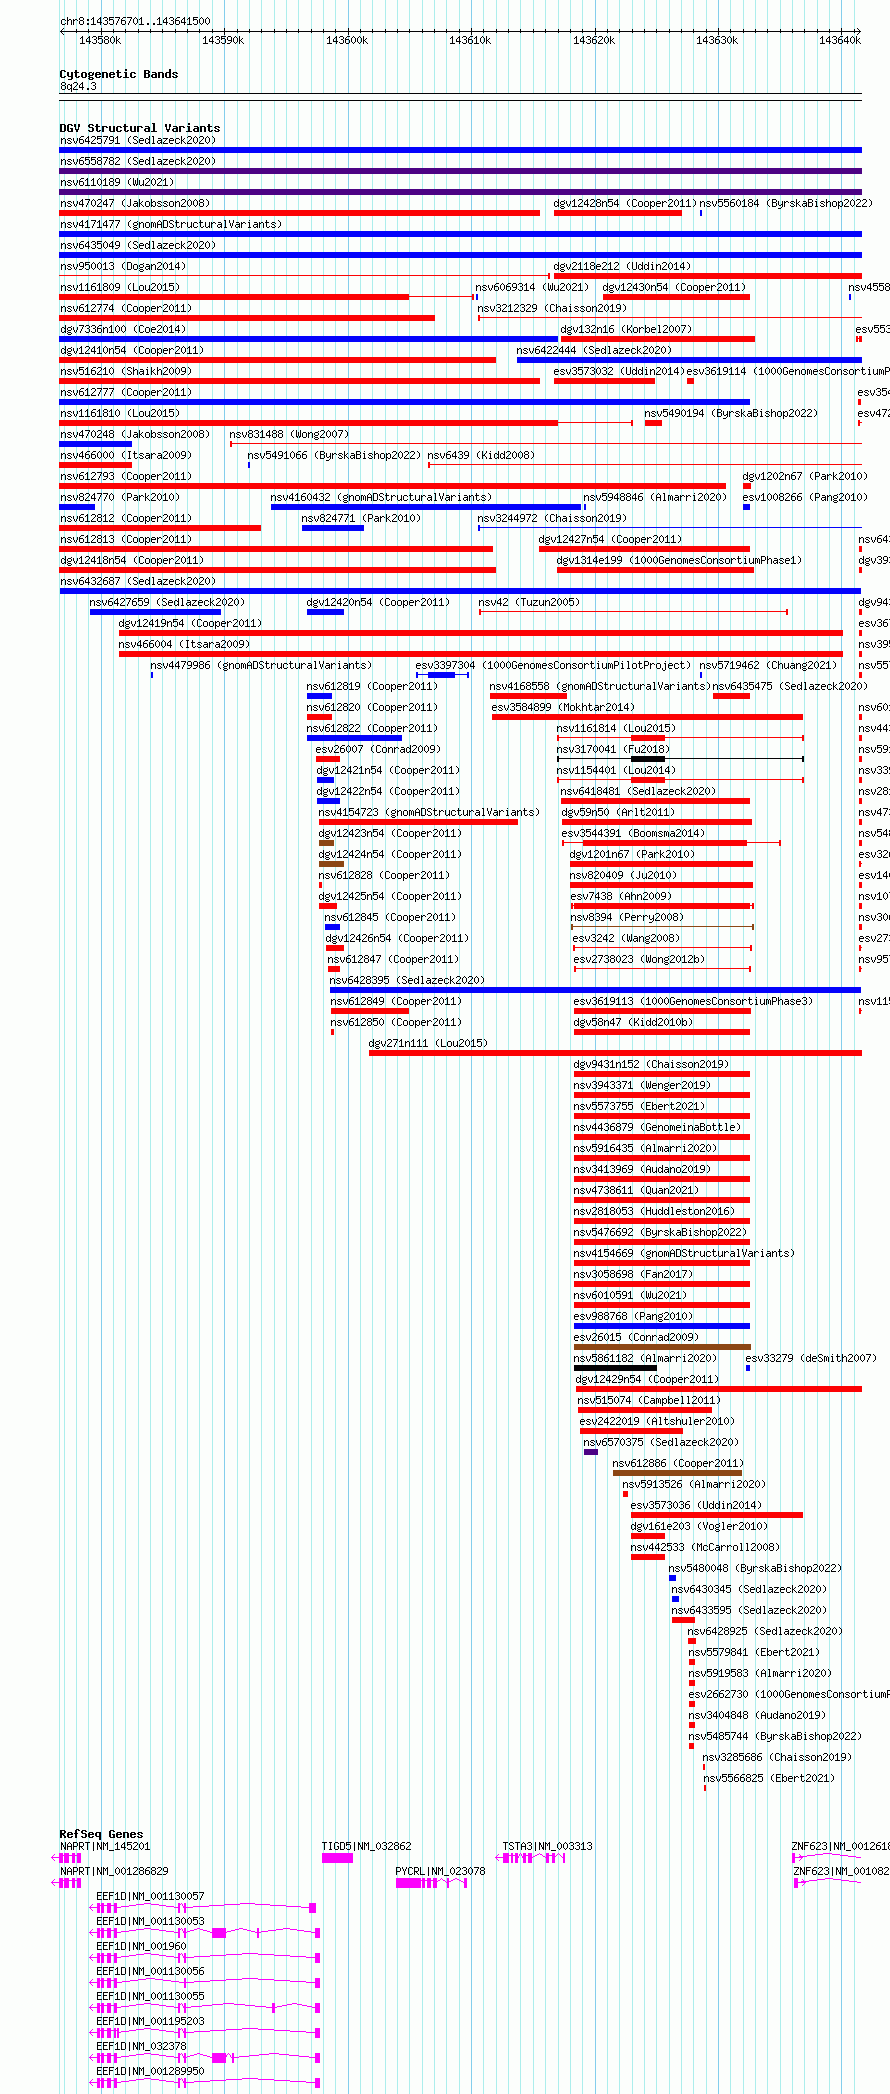The image size is (890, 2094).
Task: Open TIGD5 NM_032862 gene link
Action: (366, 1846)
